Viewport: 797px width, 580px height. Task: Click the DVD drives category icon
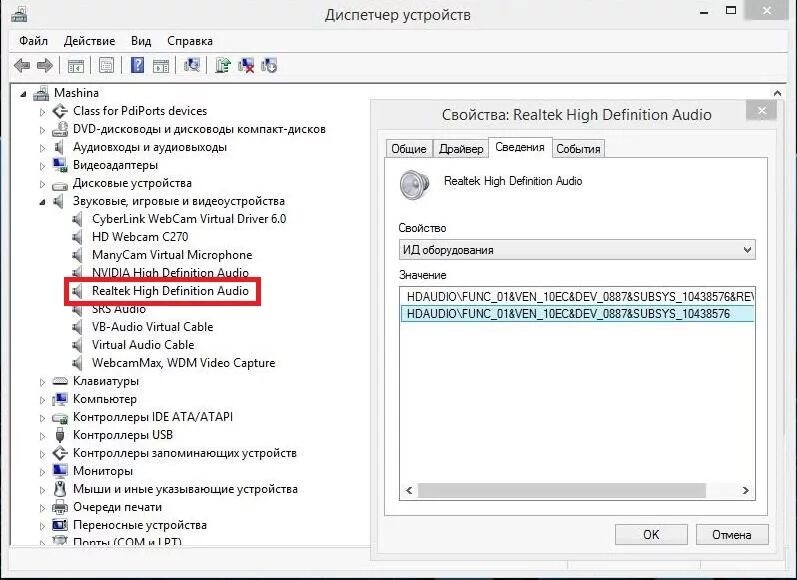(x=60, y=129)
